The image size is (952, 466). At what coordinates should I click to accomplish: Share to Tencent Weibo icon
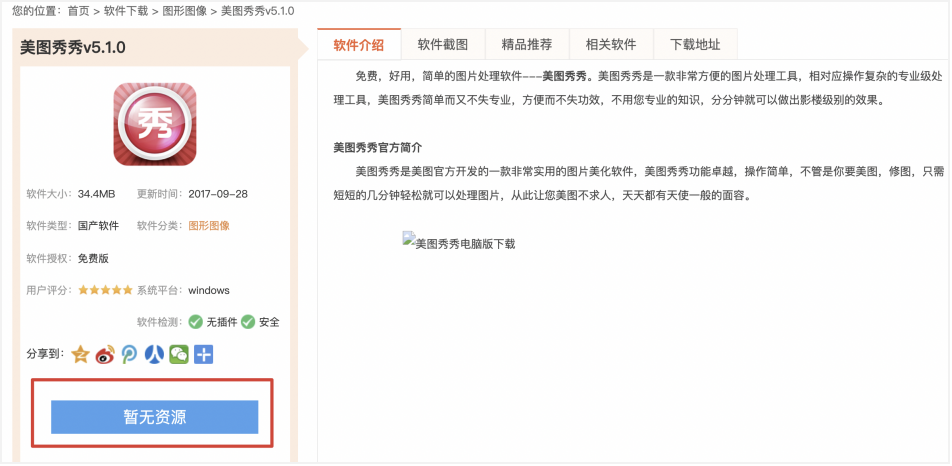[130, 354]
